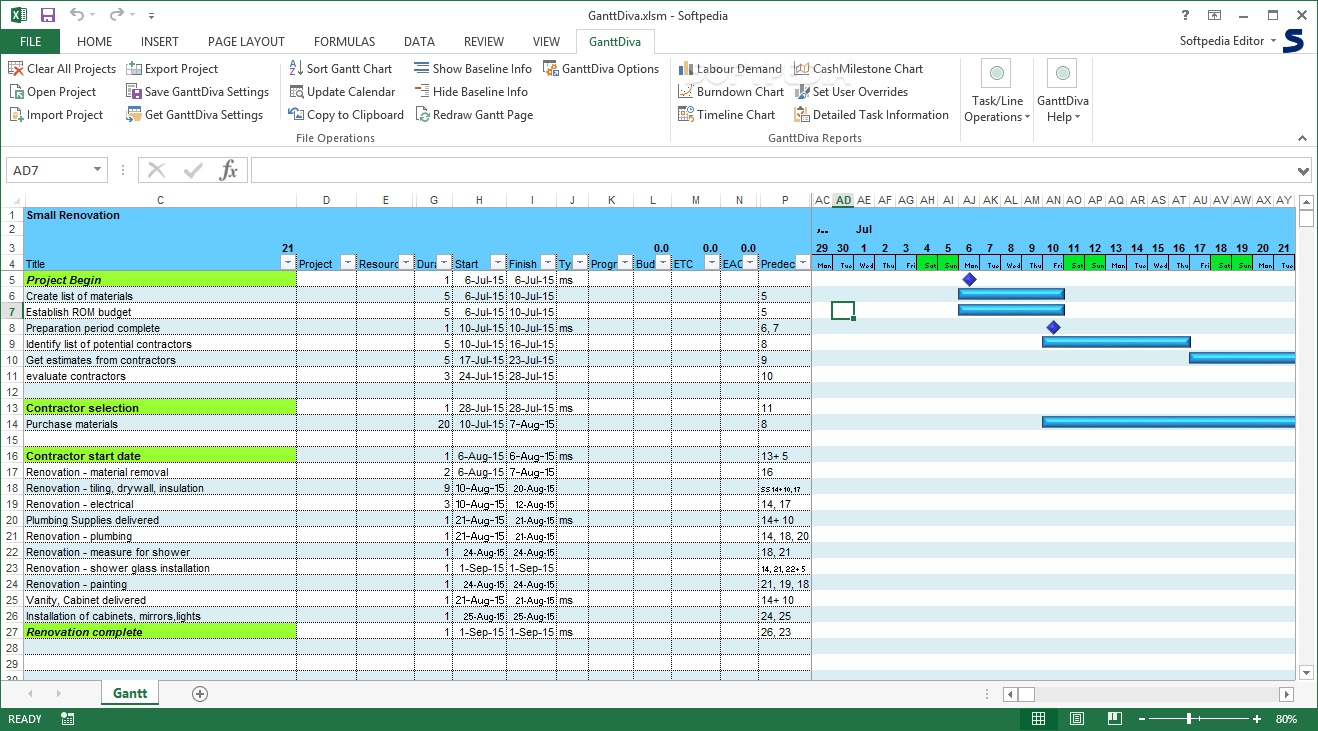Open Detailed Task Information
The width and height of the screenshot is (1318, 731).
(872, 115)
